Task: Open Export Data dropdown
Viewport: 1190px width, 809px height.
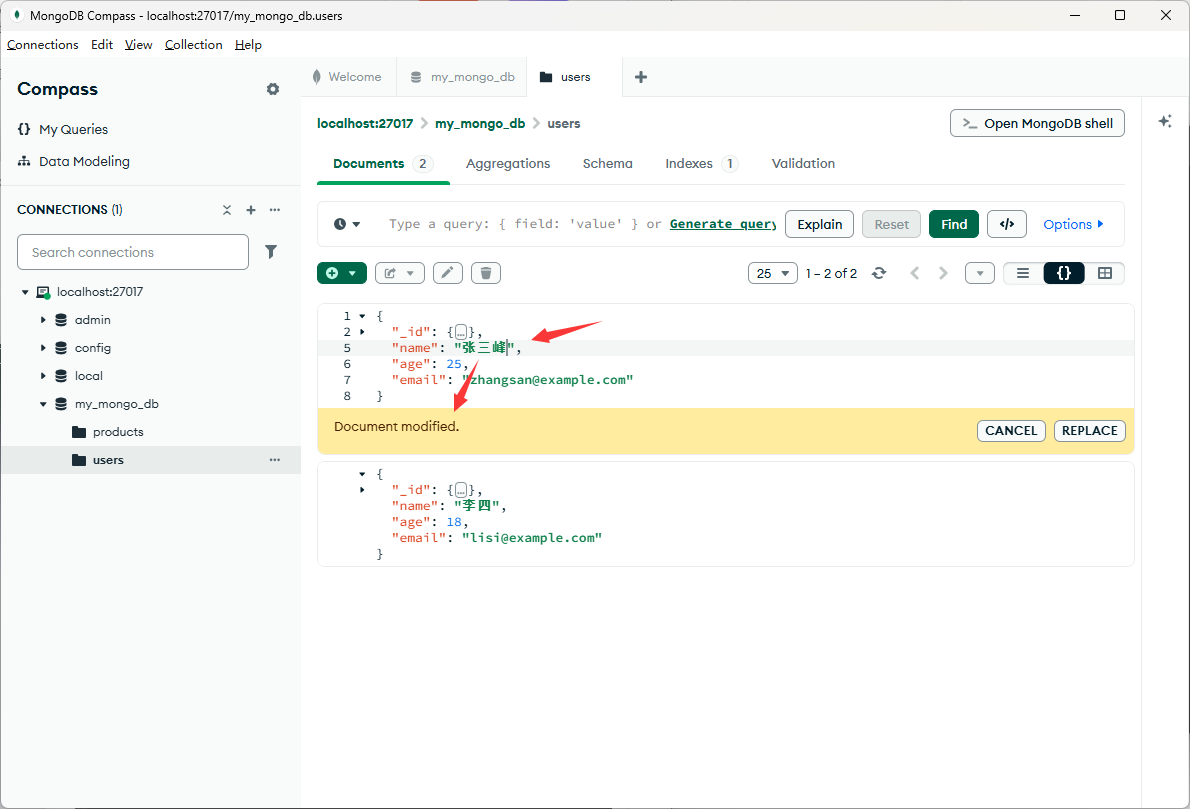Action: [400, 273]
